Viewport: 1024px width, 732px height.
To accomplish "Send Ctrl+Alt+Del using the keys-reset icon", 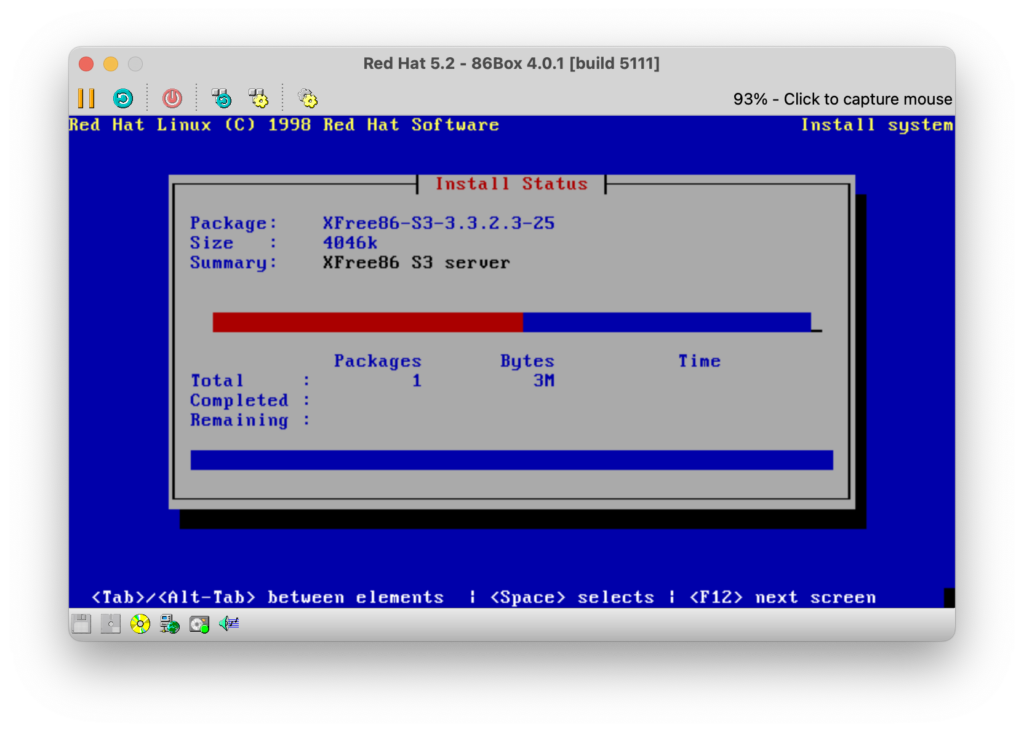I will [x=222, y=99].
